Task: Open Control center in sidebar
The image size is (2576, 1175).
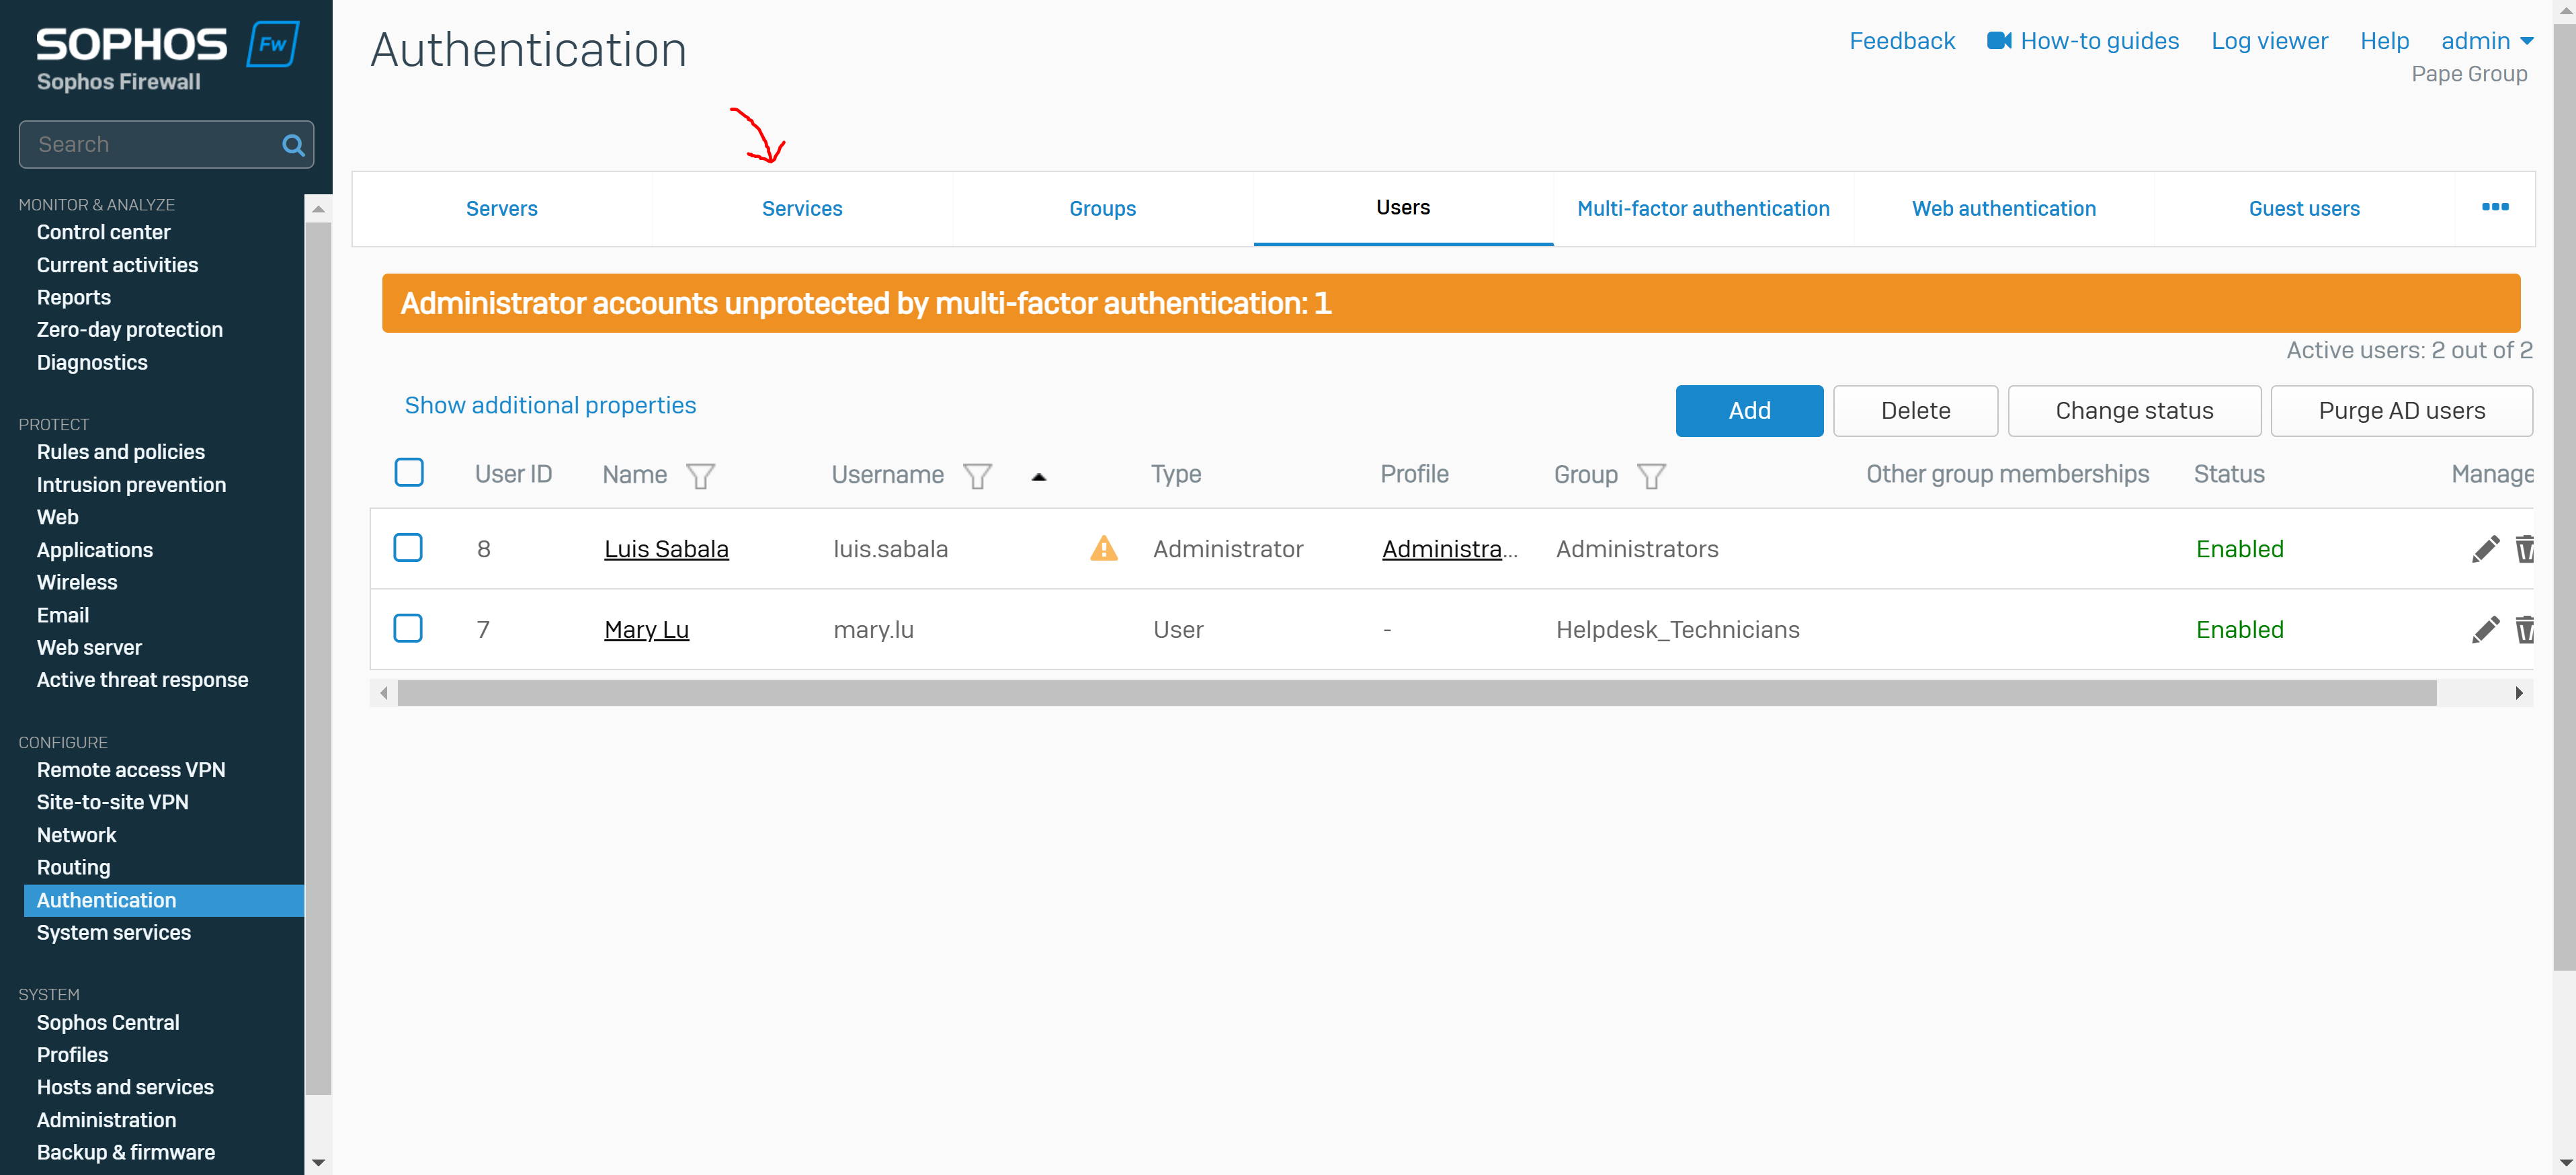Action: tap(103, 232)
